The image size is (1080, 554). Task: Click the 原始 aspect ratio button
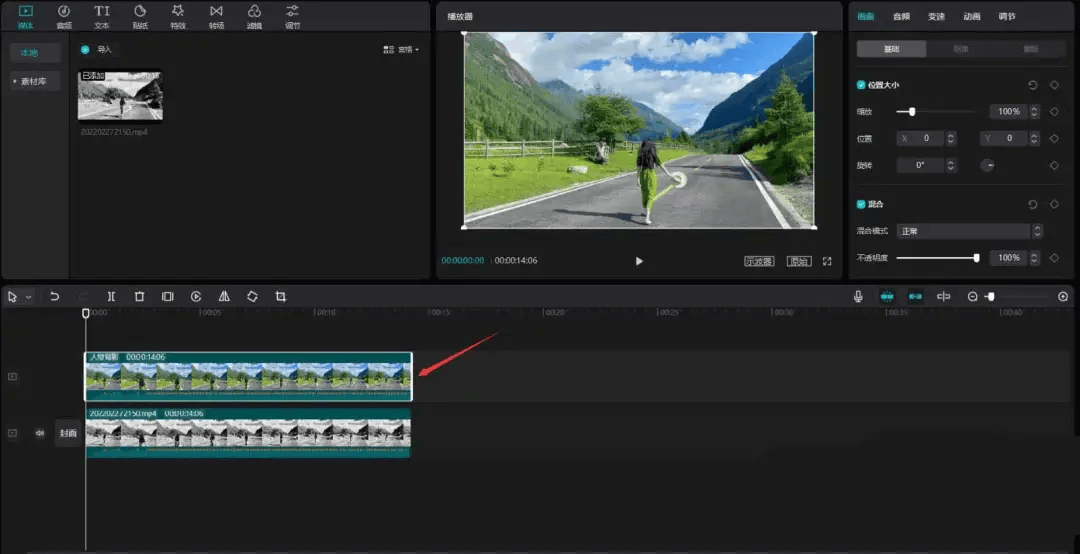tap(799, 261)
